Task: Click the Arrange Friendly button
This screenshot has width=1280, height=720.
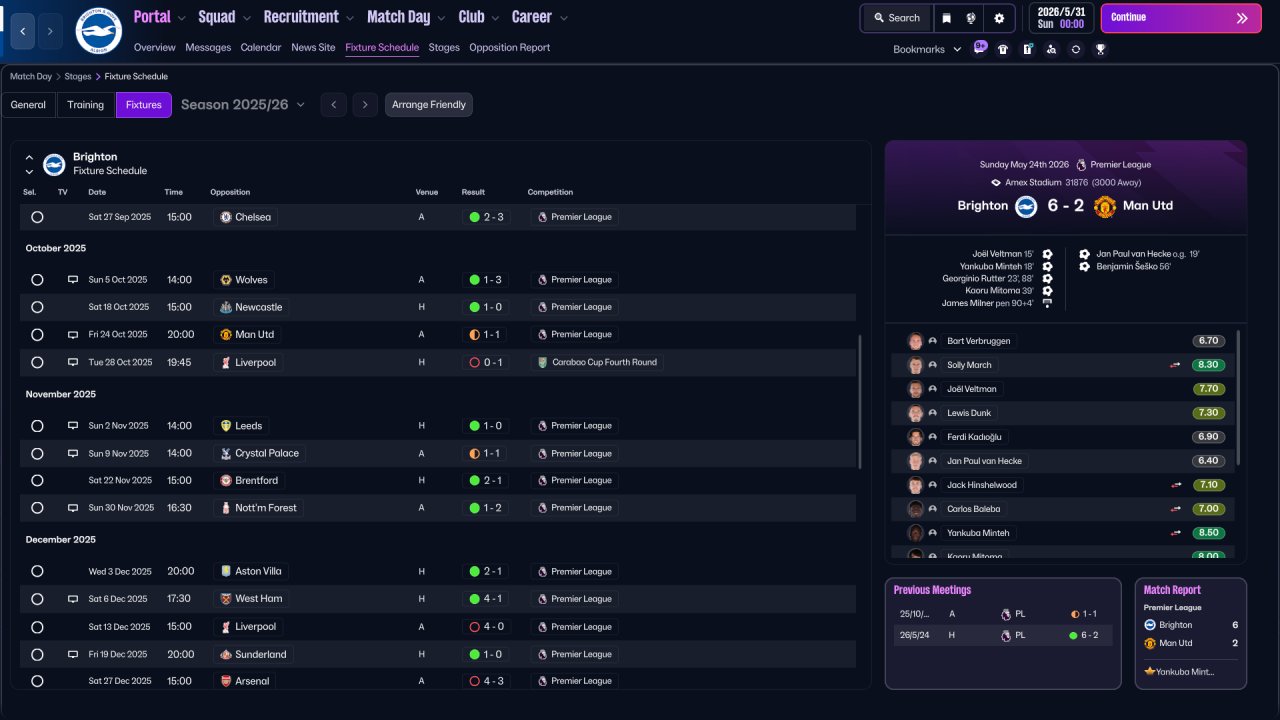Action: pyautogui.click(x=429, y=105)
